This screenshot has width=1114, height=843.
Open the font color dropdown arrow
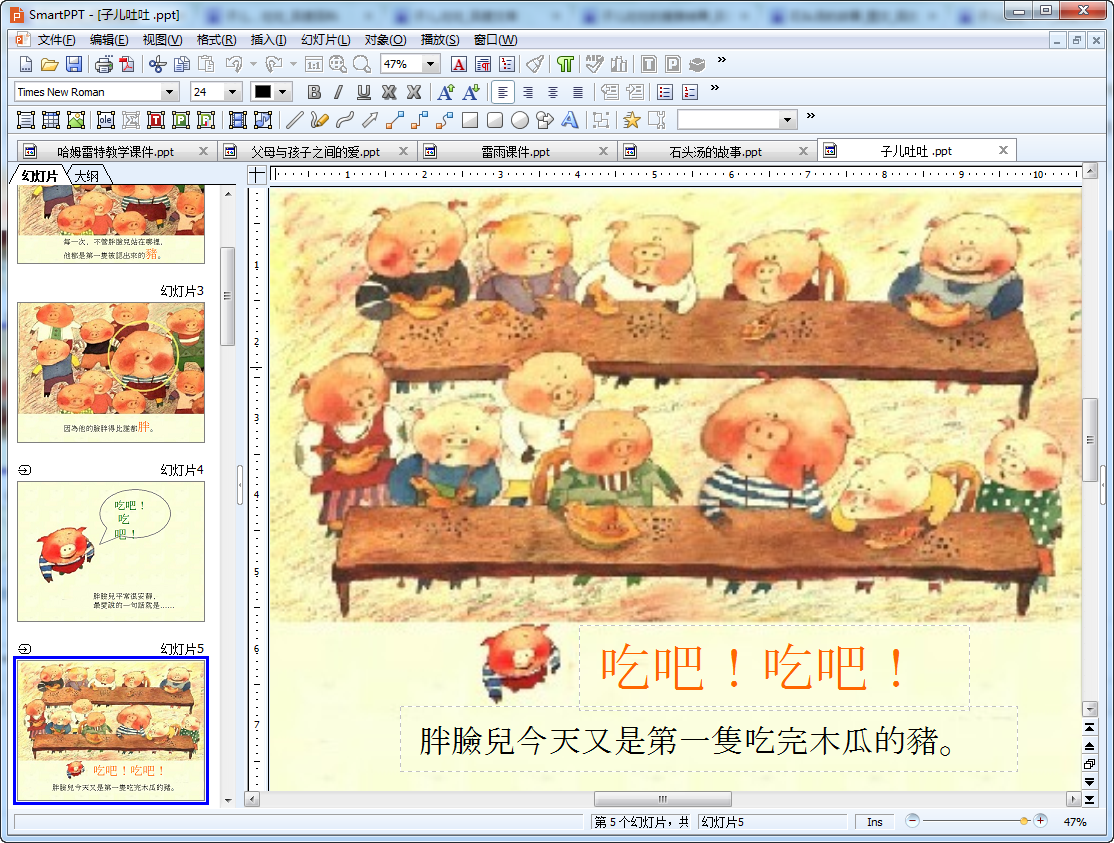coord(283,92)
